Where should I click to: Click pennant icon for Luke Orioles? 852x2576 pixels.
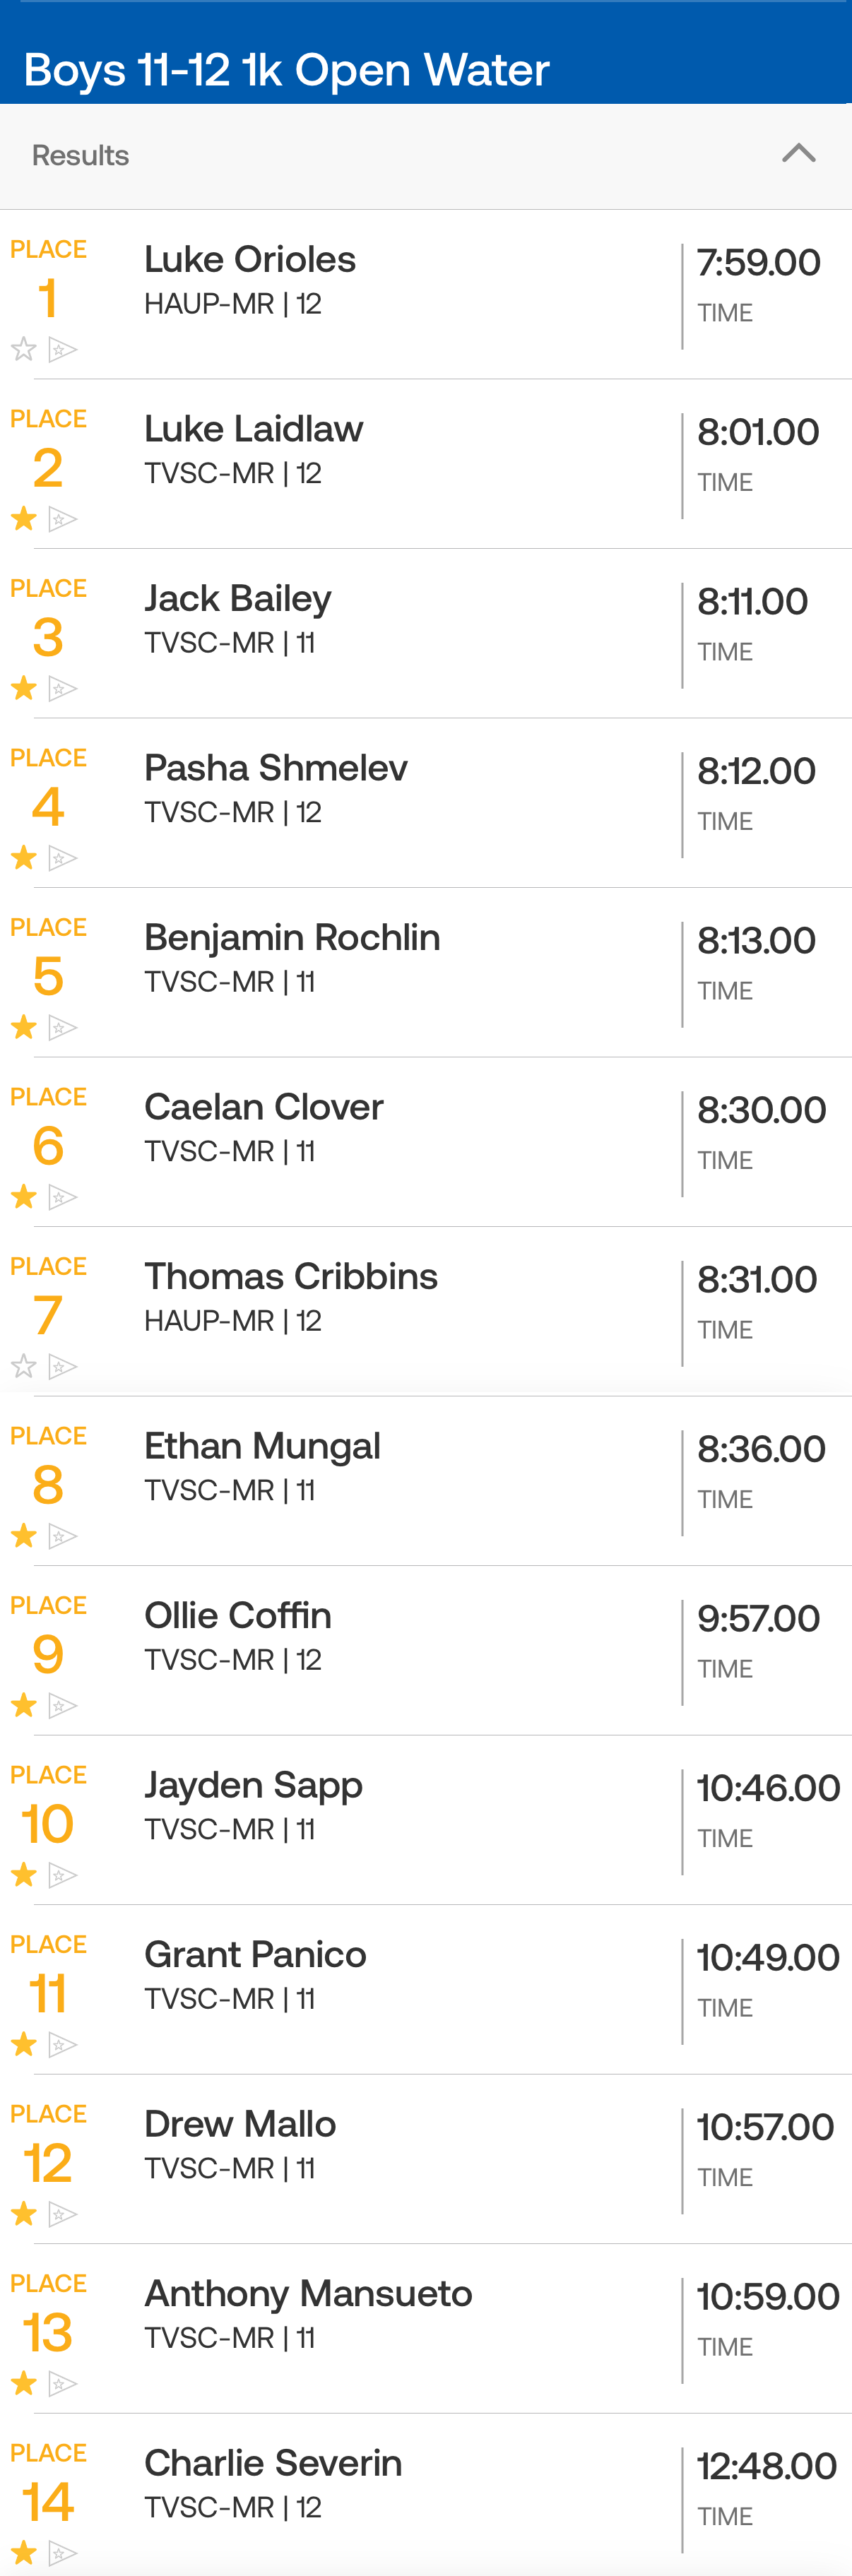tap(63, 350)
